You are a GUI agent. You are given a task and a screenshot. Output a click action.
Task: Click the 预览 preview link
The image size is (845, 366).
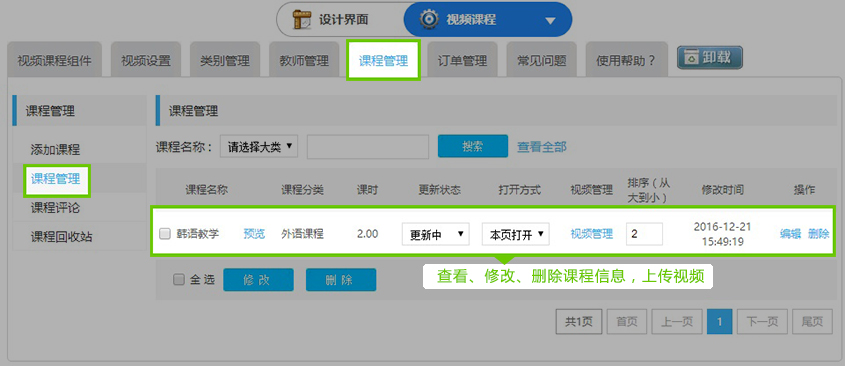[x=254, y=234]
